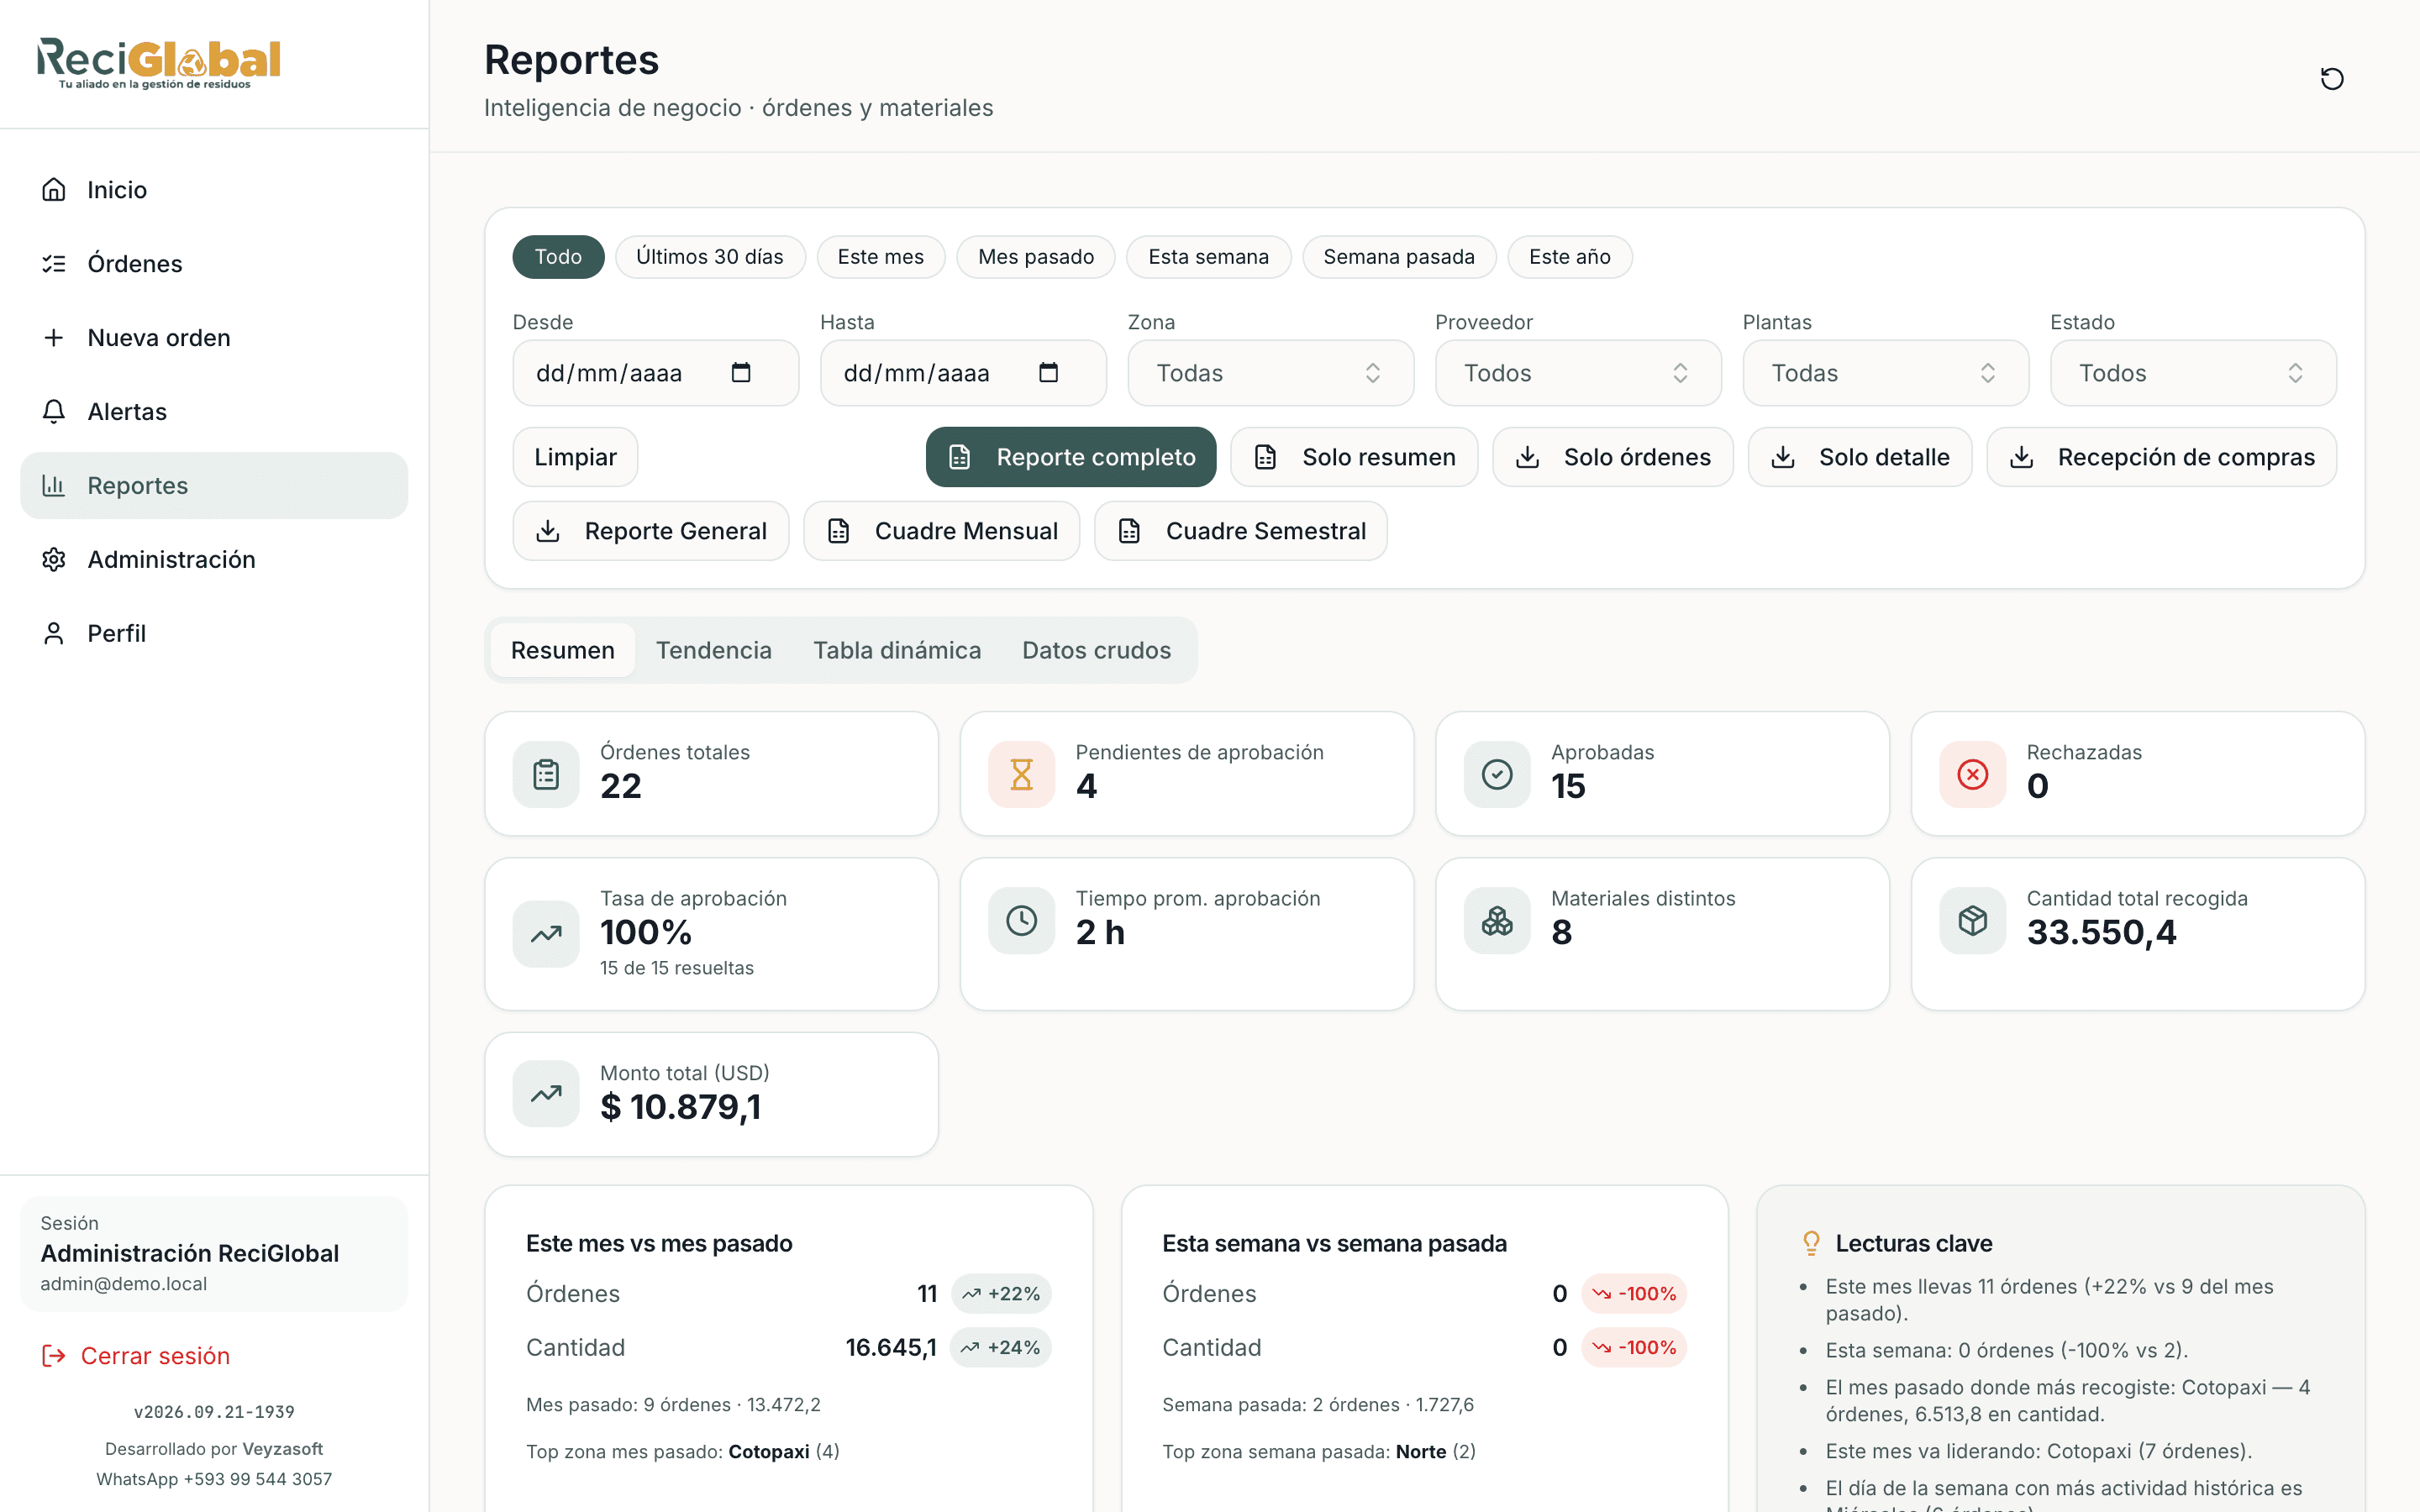Click the ReciGlobal logo
The height and width of the screenshot is (1512, 2420).
click(x=158, y=63)
